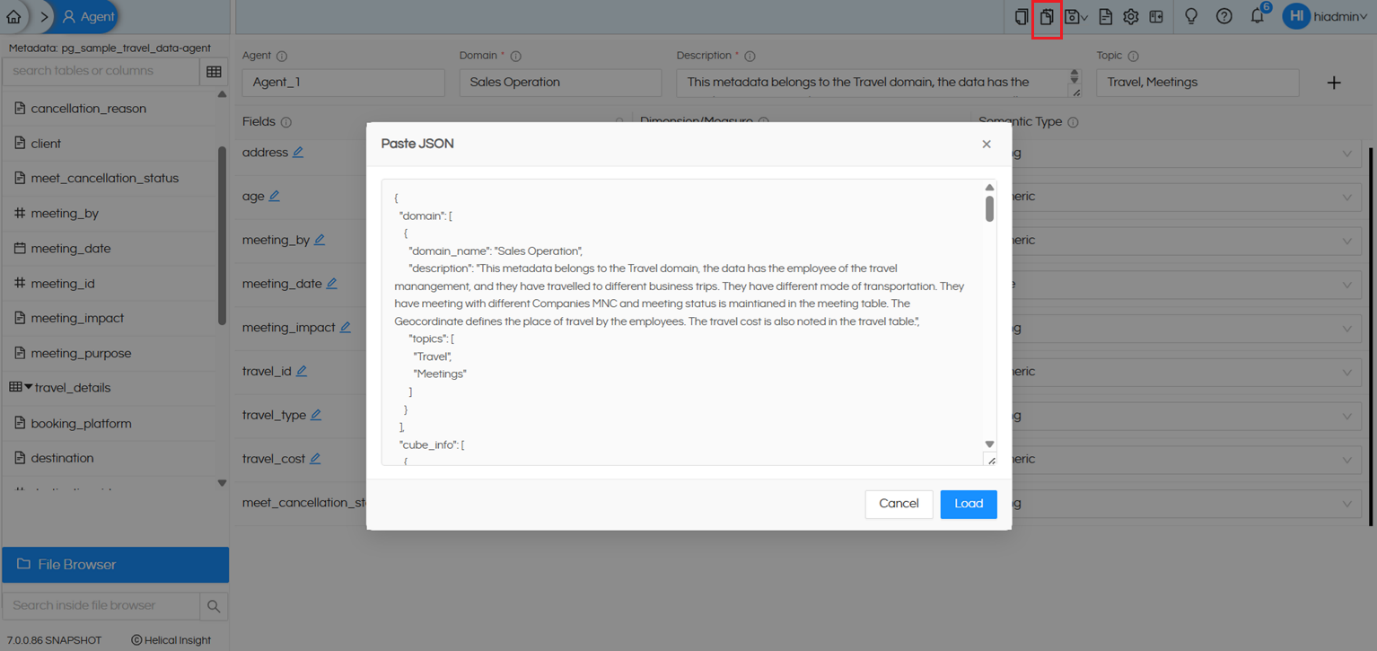Open semantic type dropdown for travel_id row

point(1346,372)
